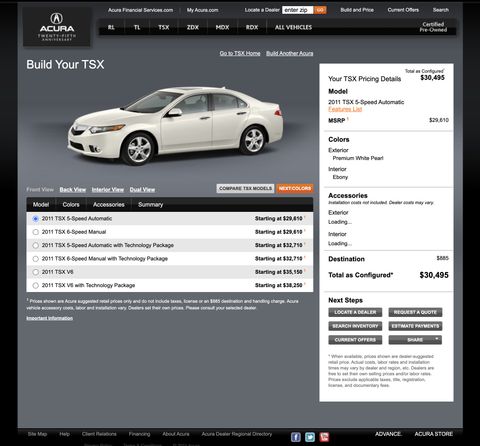This screenshot has height=446, width=480.
Task: Click the Next: Colors button
Action: pyautogui.click(x=295, y=189)
